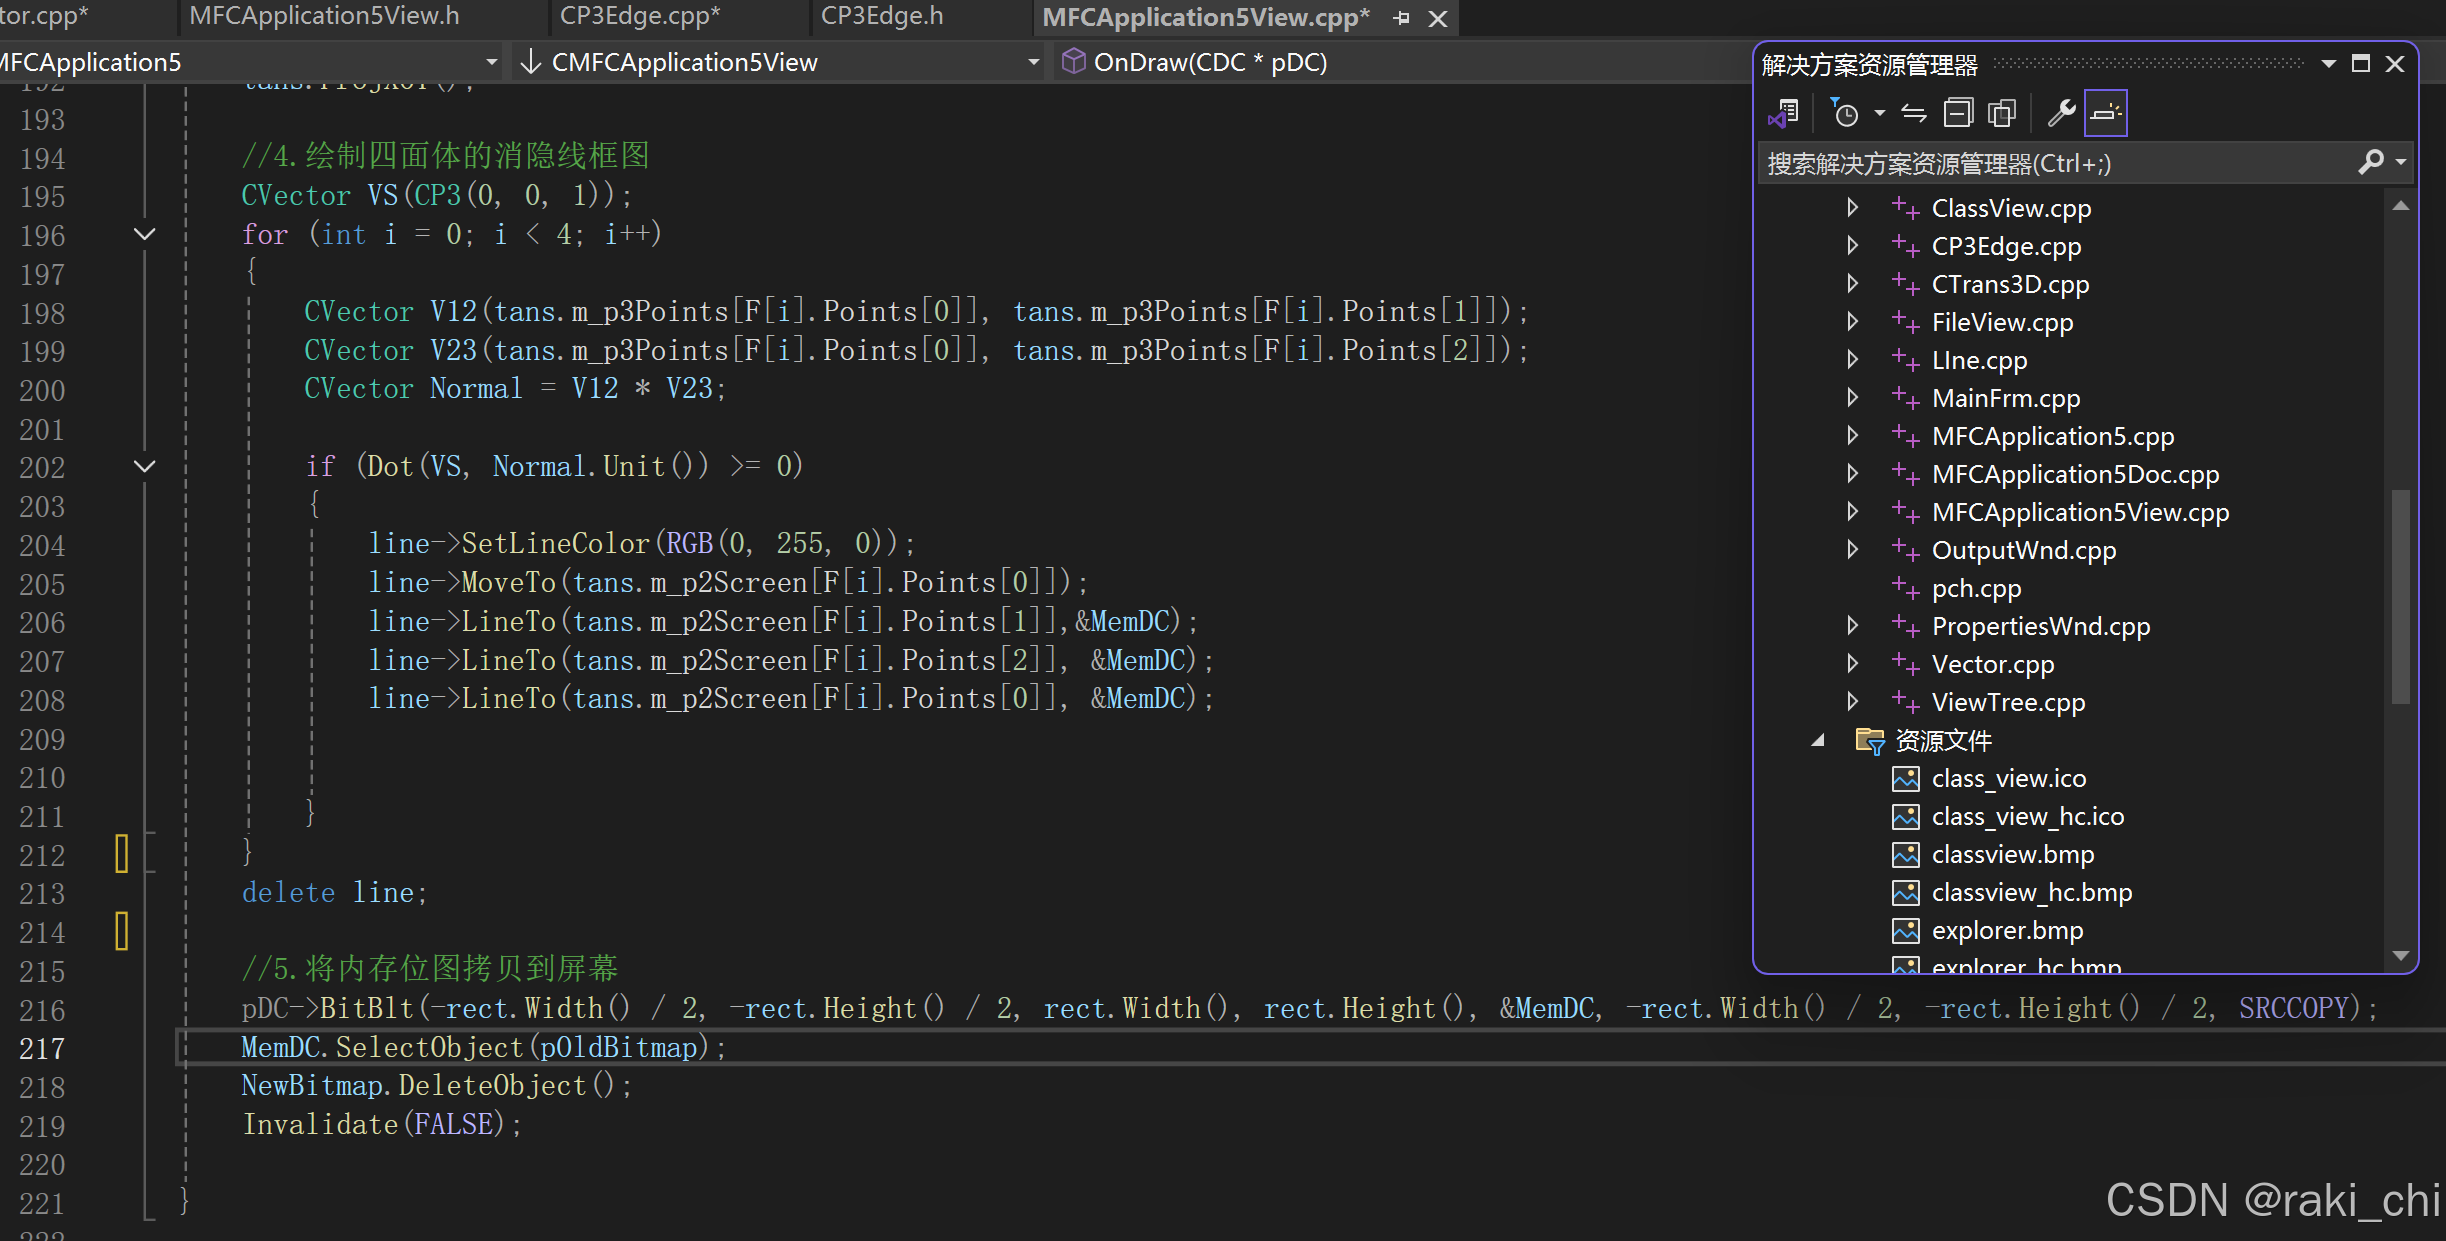Switch to the MFCApplication5View.h tab
2446x1241 pixels.
tap(324, 16)
